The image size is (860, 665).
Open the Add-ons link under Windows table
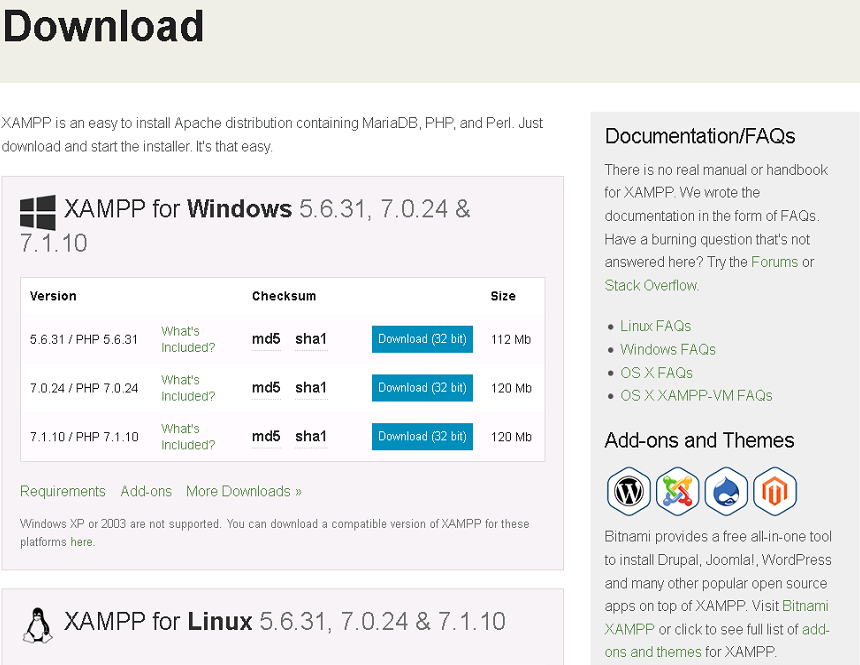click(x=146, y=491)
